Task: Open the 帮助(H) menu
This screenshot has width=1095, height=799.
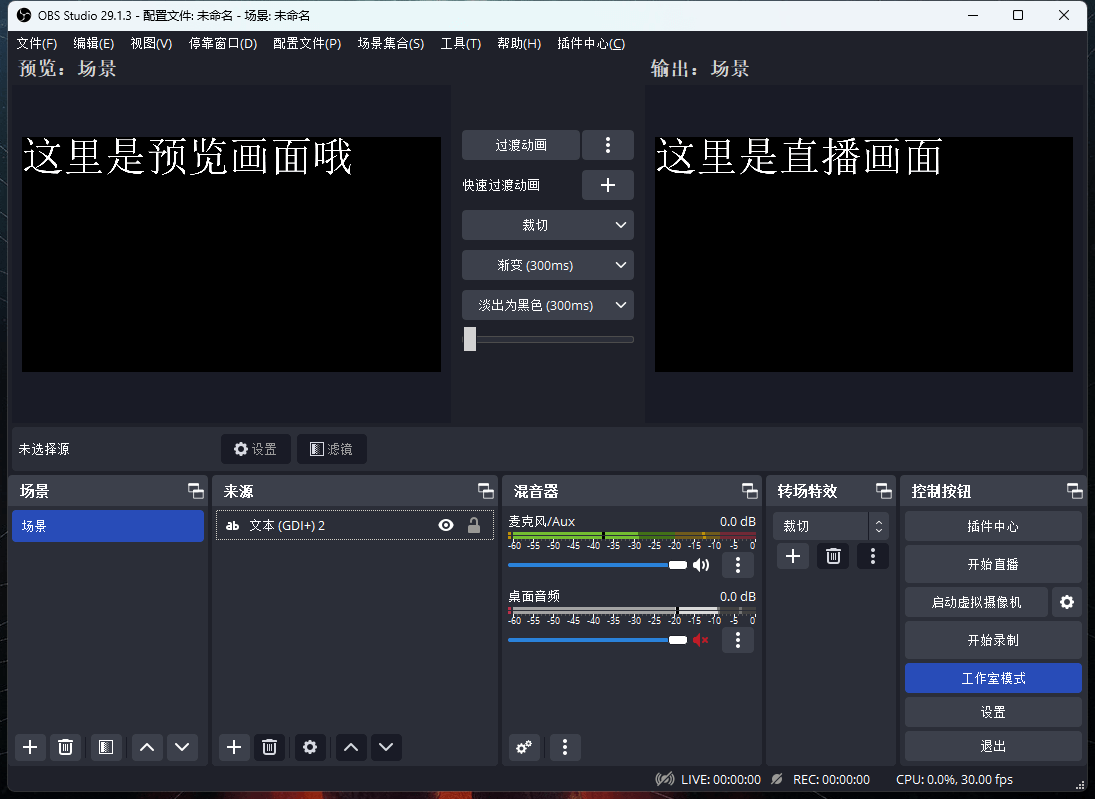Action: coord(519,43)
